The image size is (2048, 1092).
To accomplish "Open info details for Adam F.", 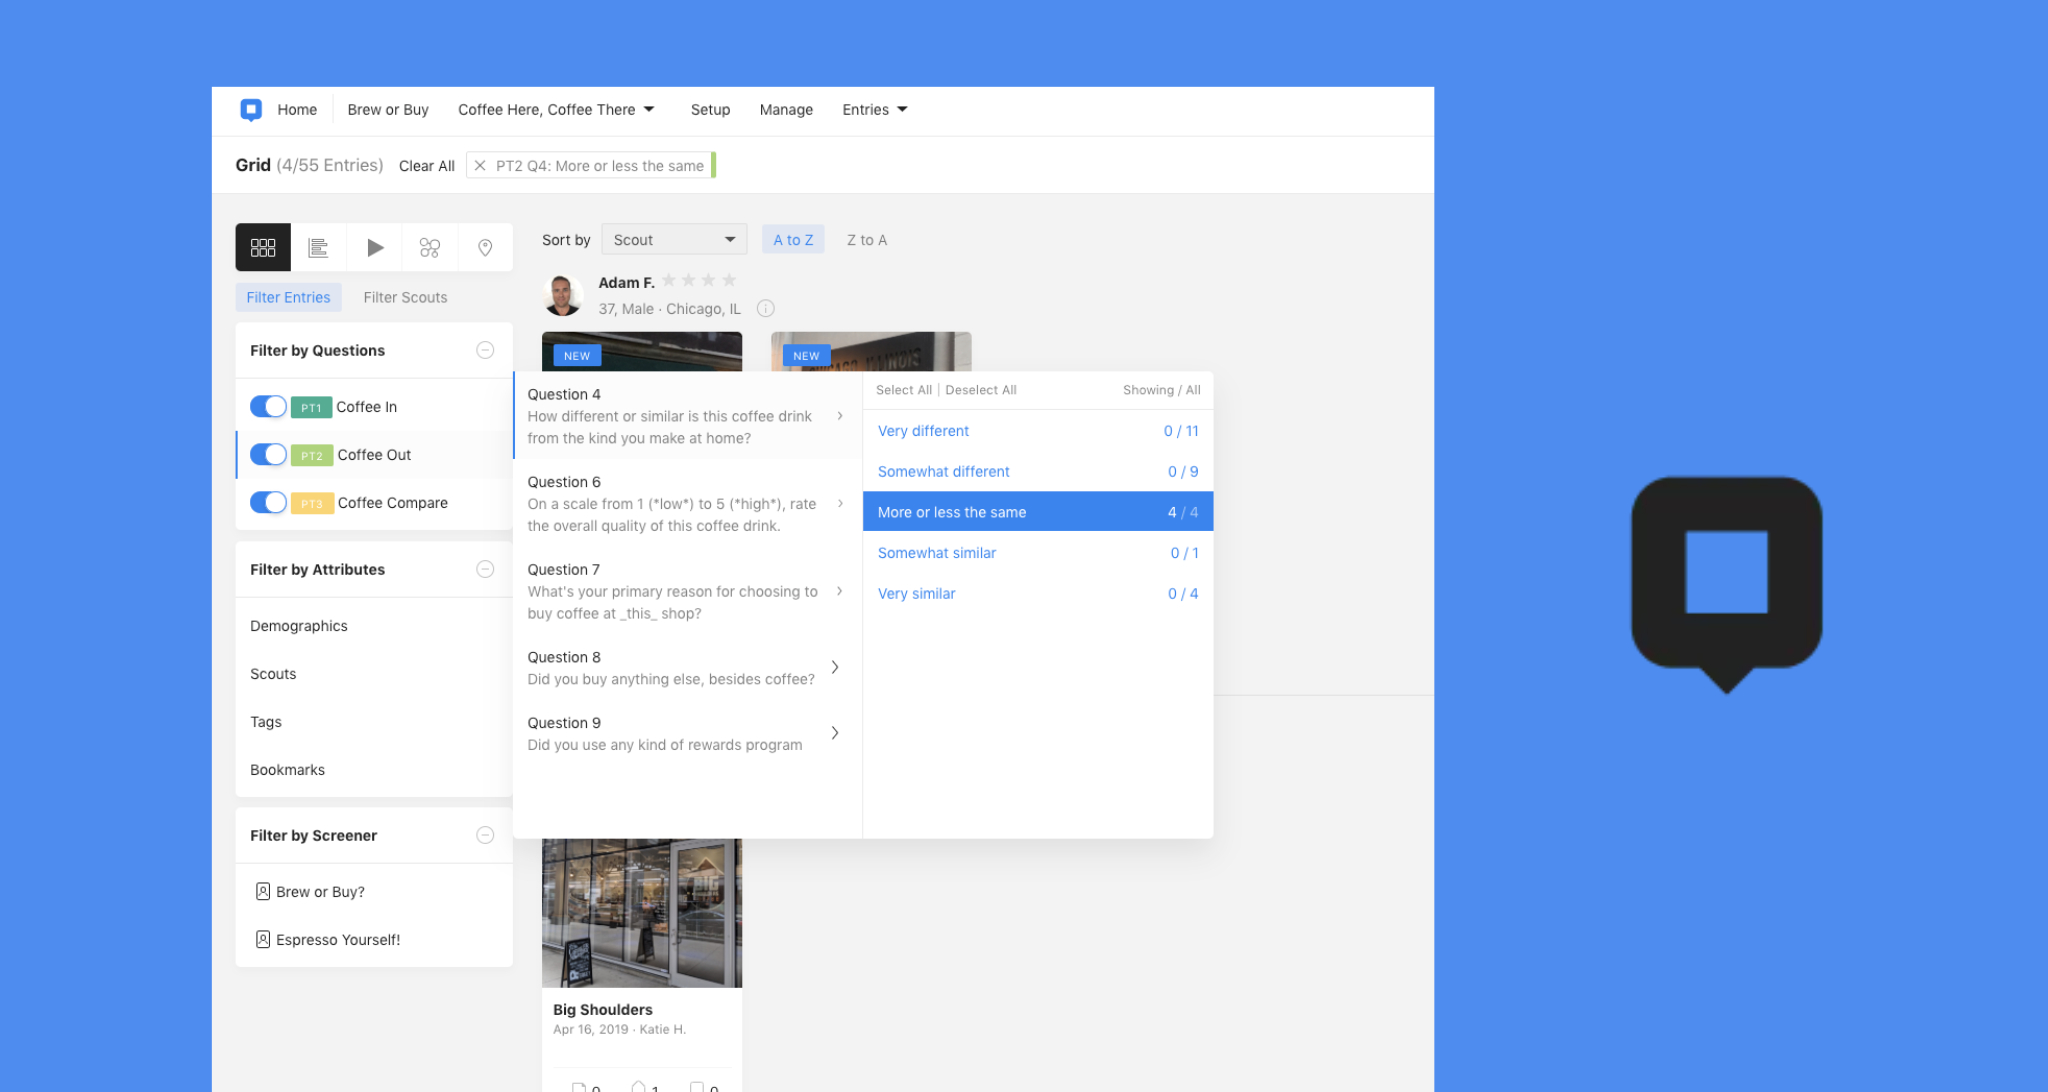I will (x=765, y=308).
